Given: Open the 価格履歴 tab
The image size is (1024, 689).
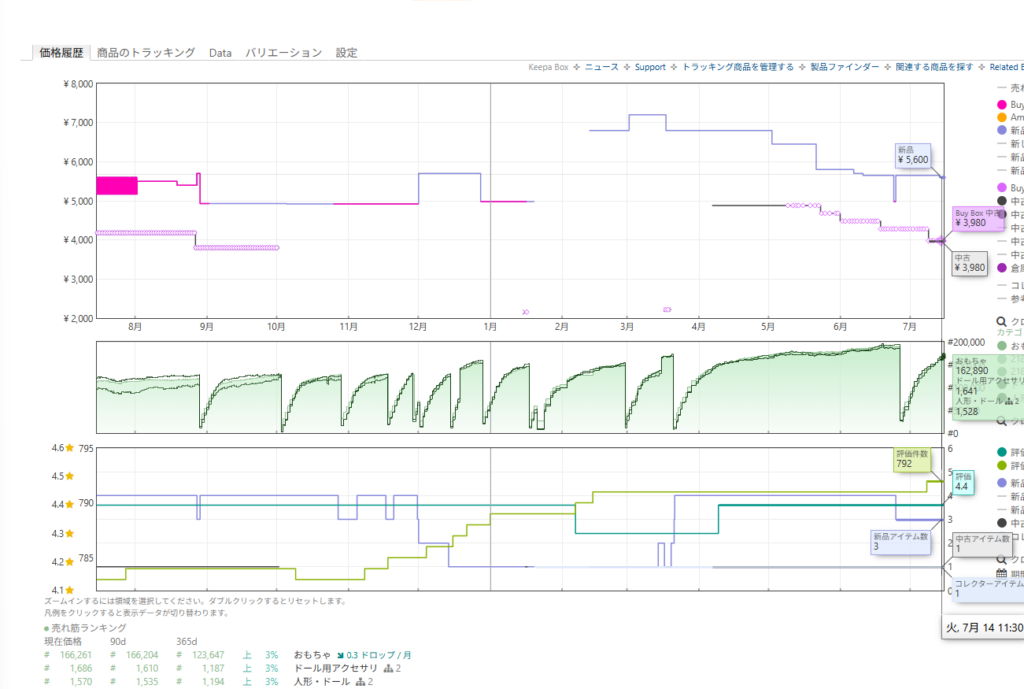Looking at the screenshot, I should (61, 53).
